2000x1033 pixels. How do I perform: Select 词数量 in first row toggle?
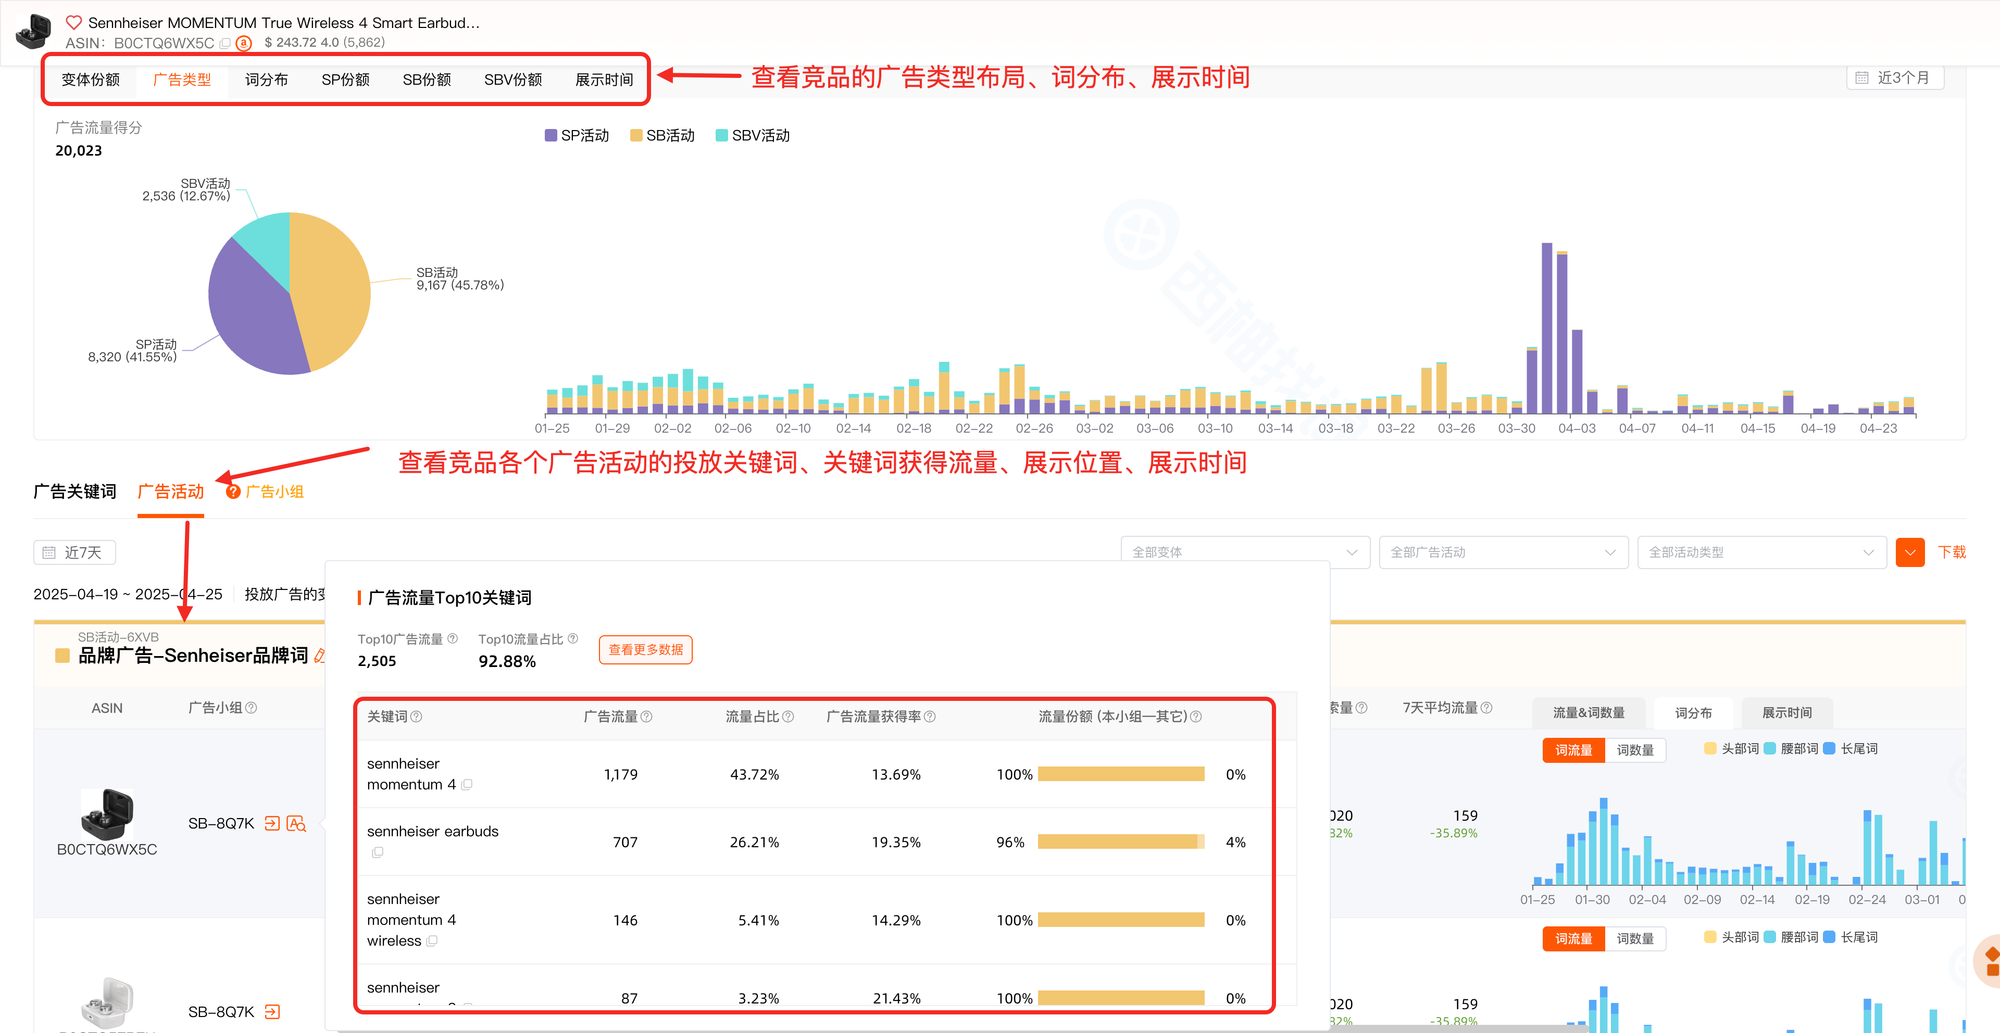(1635, 750)
